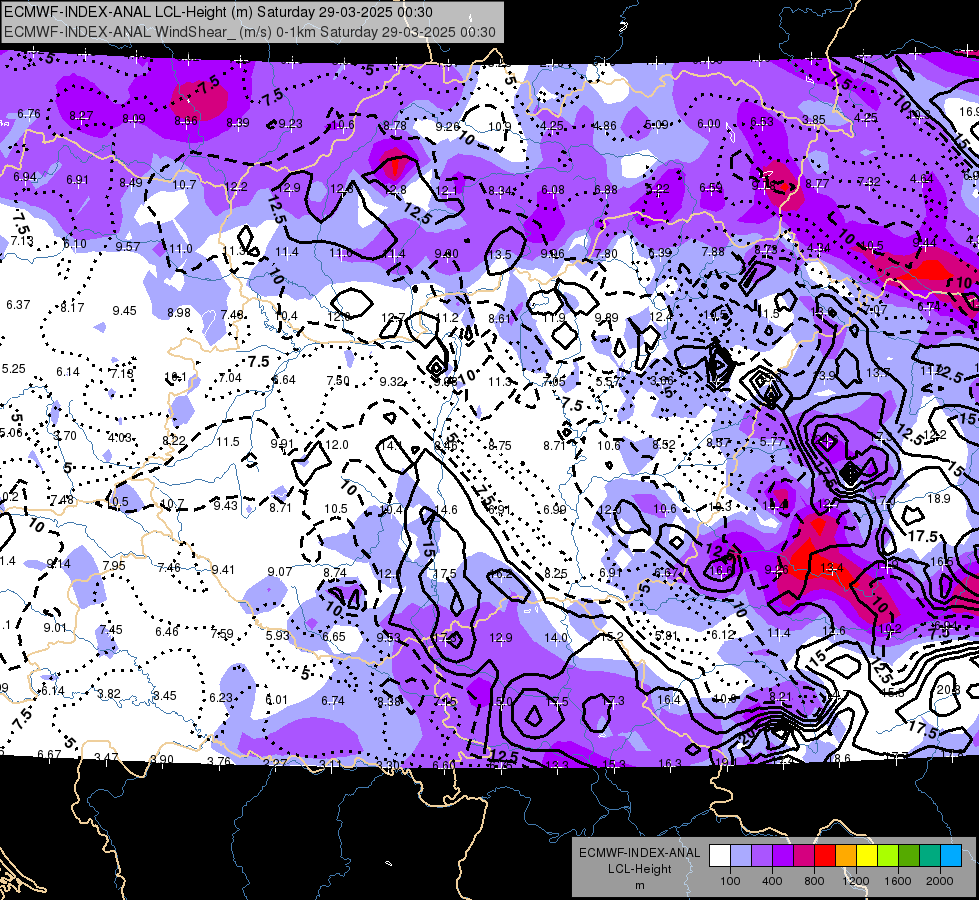The height and width of the screenshot is (900, 979).
Task: Click the shear value 8.52
Action: [664, 444]
